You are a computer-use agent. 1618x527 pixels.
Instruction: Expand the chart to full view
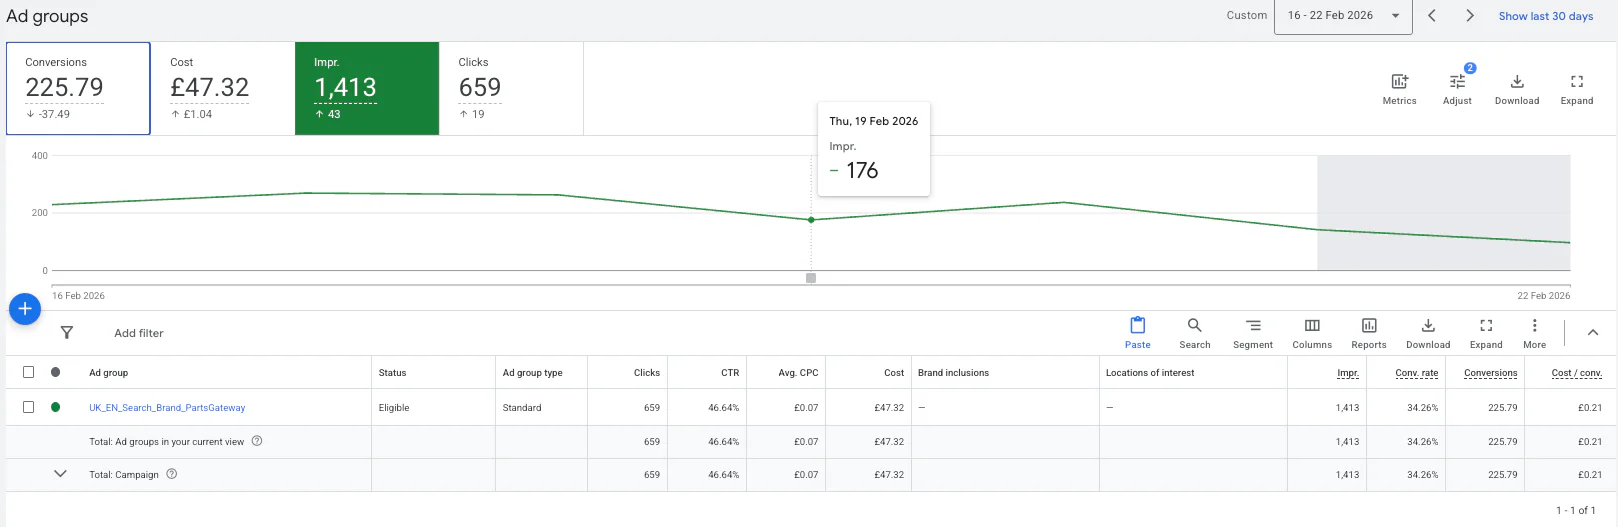[x=1577, y=88]
